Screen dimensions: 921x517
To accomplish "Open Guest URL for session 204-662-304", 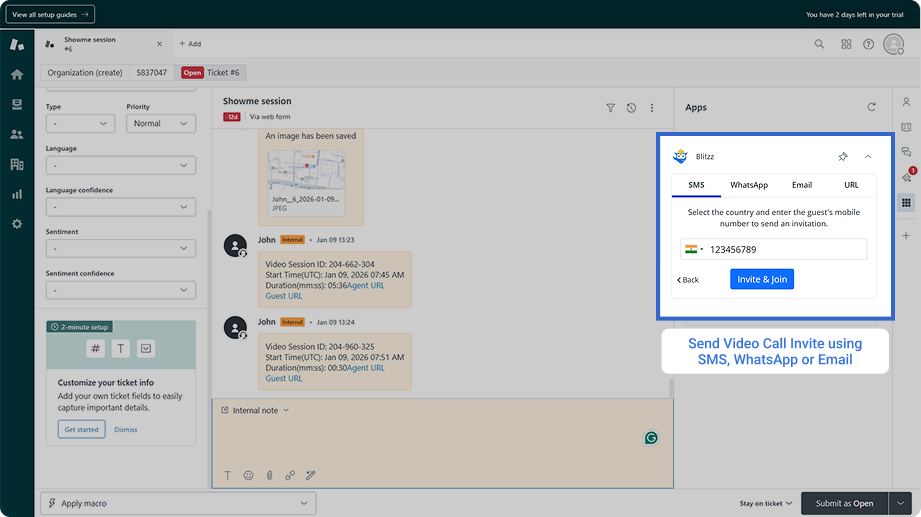I will 284,296.
